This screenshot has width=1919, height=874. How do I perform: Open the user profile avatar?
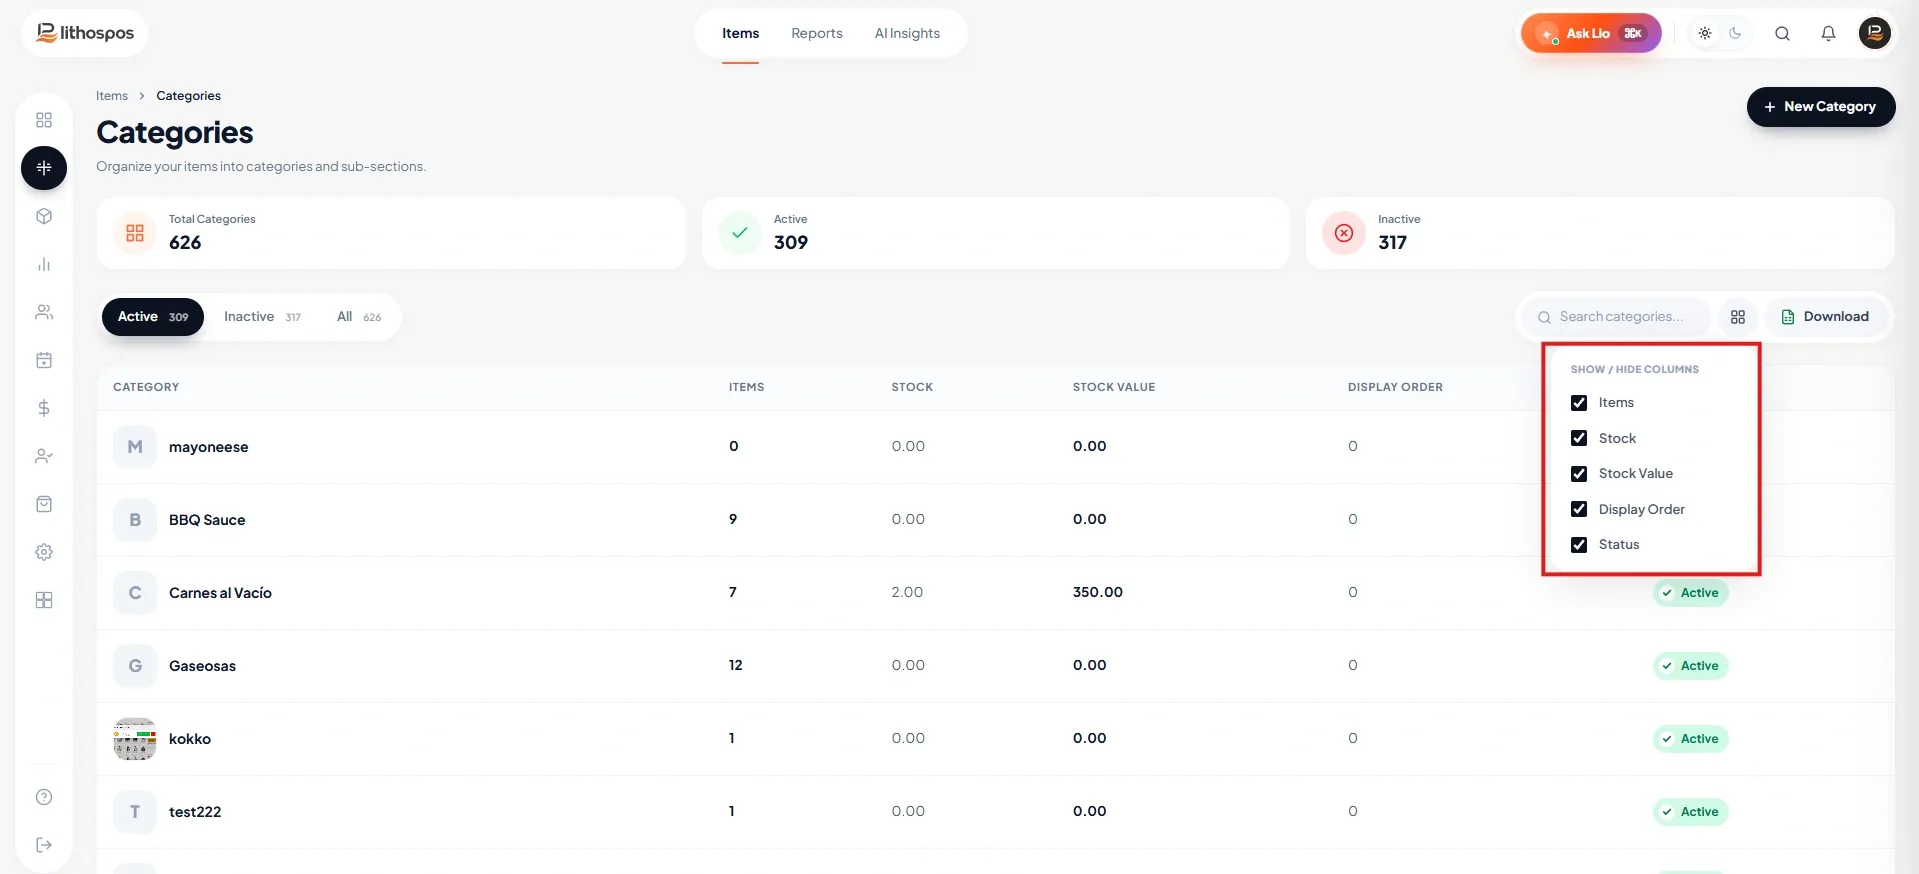coord(1875,33)
